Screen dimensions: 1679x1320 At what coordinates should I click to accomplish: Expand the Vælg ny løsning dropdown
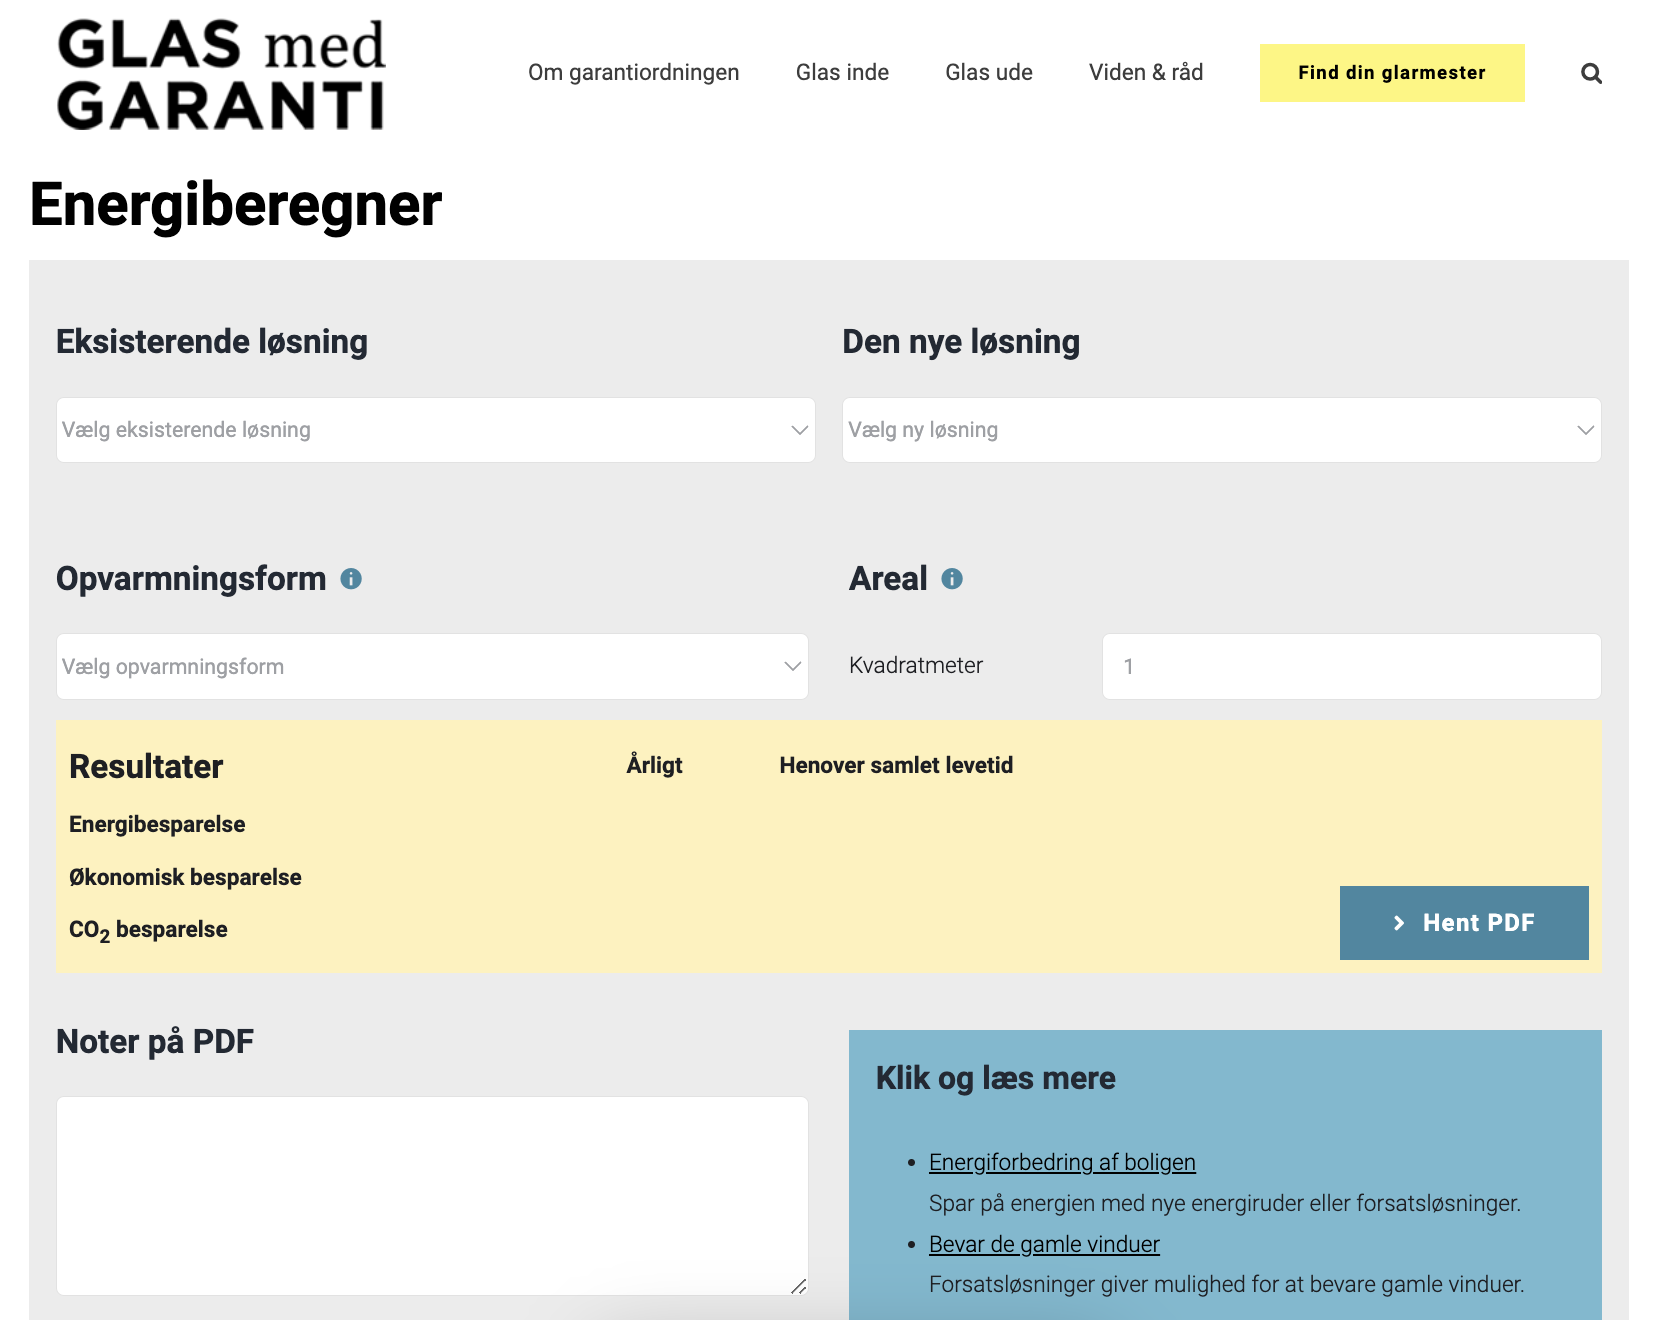(1220, 430)
